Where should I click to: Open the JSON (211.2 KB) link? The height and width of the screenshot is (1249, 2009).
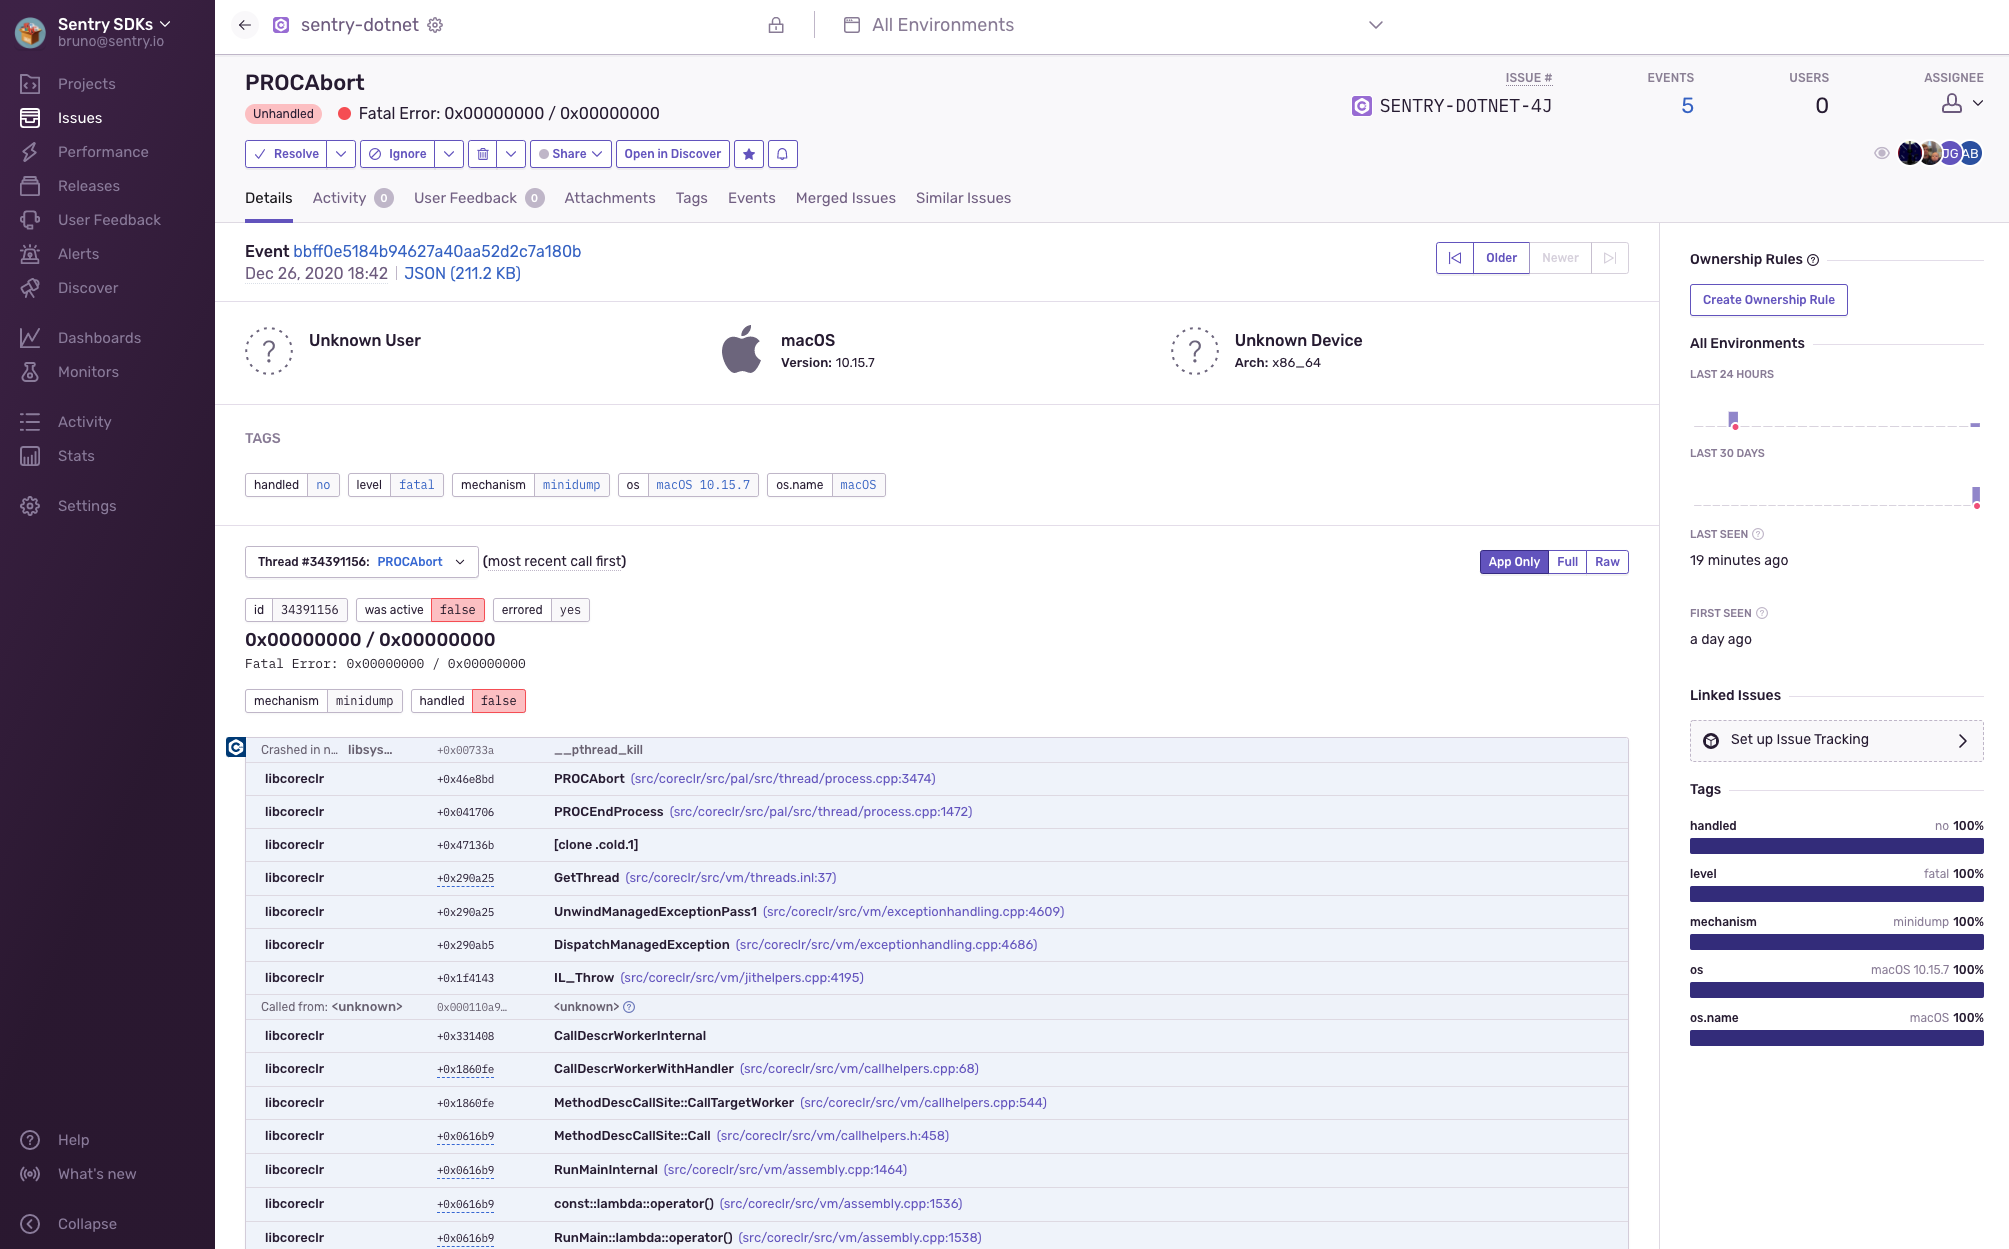click(x=462, y=273)
